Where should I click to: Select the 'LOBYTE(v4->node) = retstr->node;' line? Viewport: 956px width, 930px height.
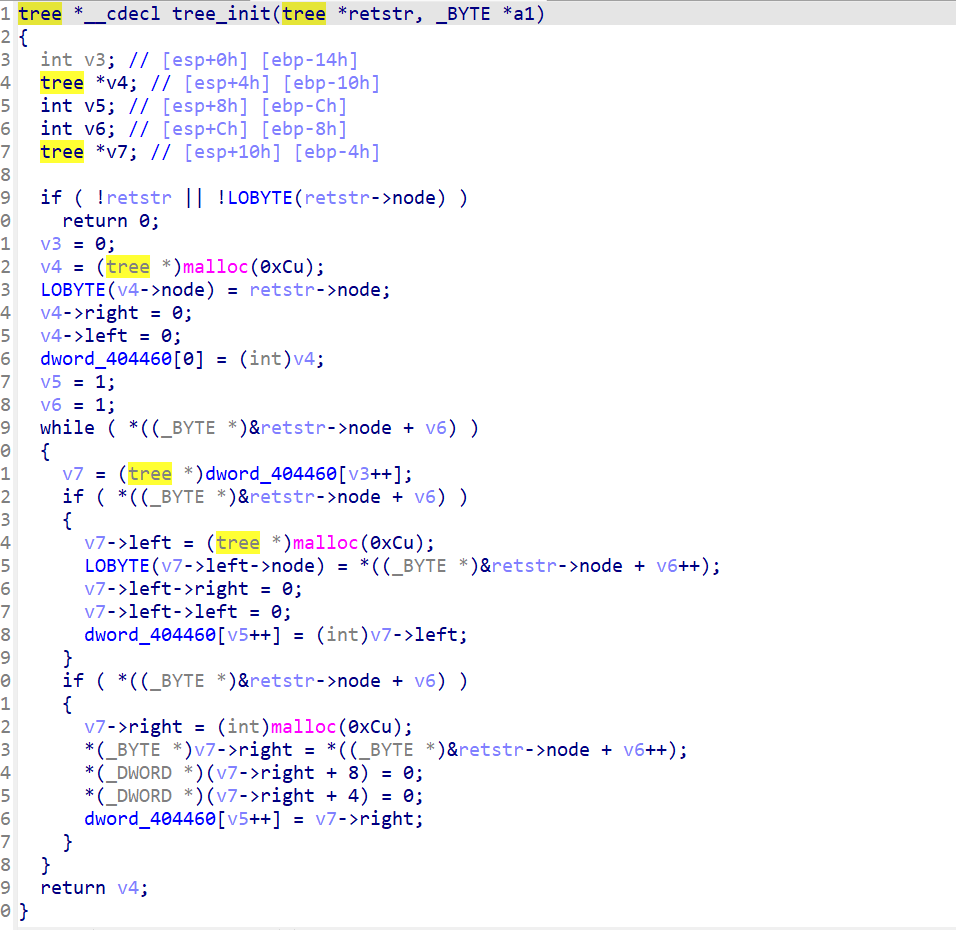pyautogui.click(x=215, y=290)
